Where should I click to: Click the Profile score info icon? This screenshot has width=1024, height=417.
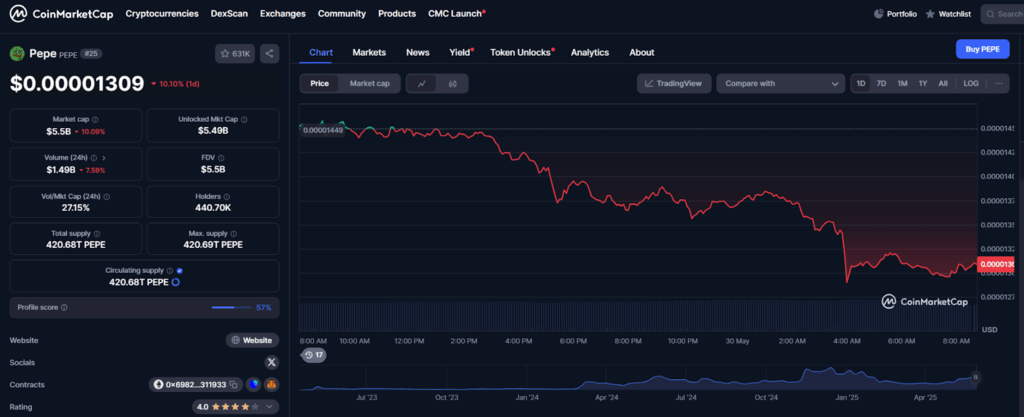pos(64,307)
